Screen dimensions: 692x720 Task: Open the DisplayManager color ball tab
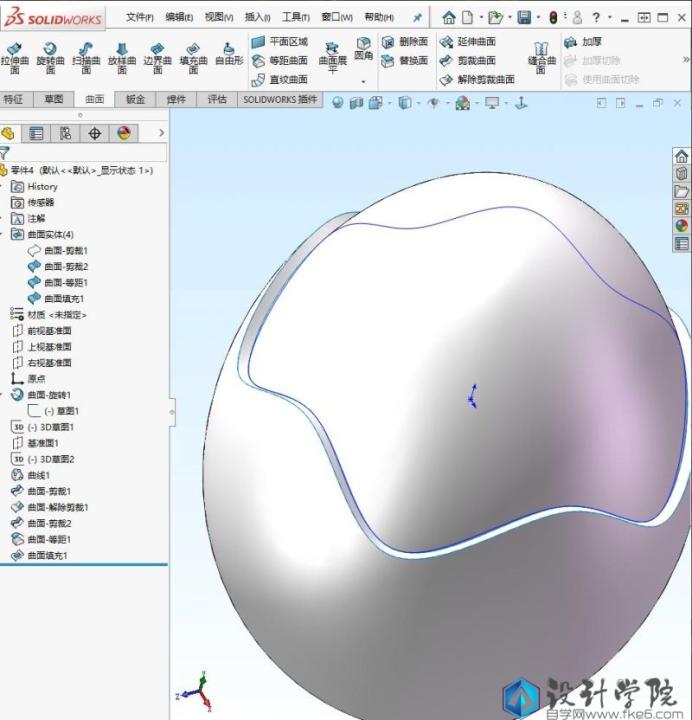[123, 133]
